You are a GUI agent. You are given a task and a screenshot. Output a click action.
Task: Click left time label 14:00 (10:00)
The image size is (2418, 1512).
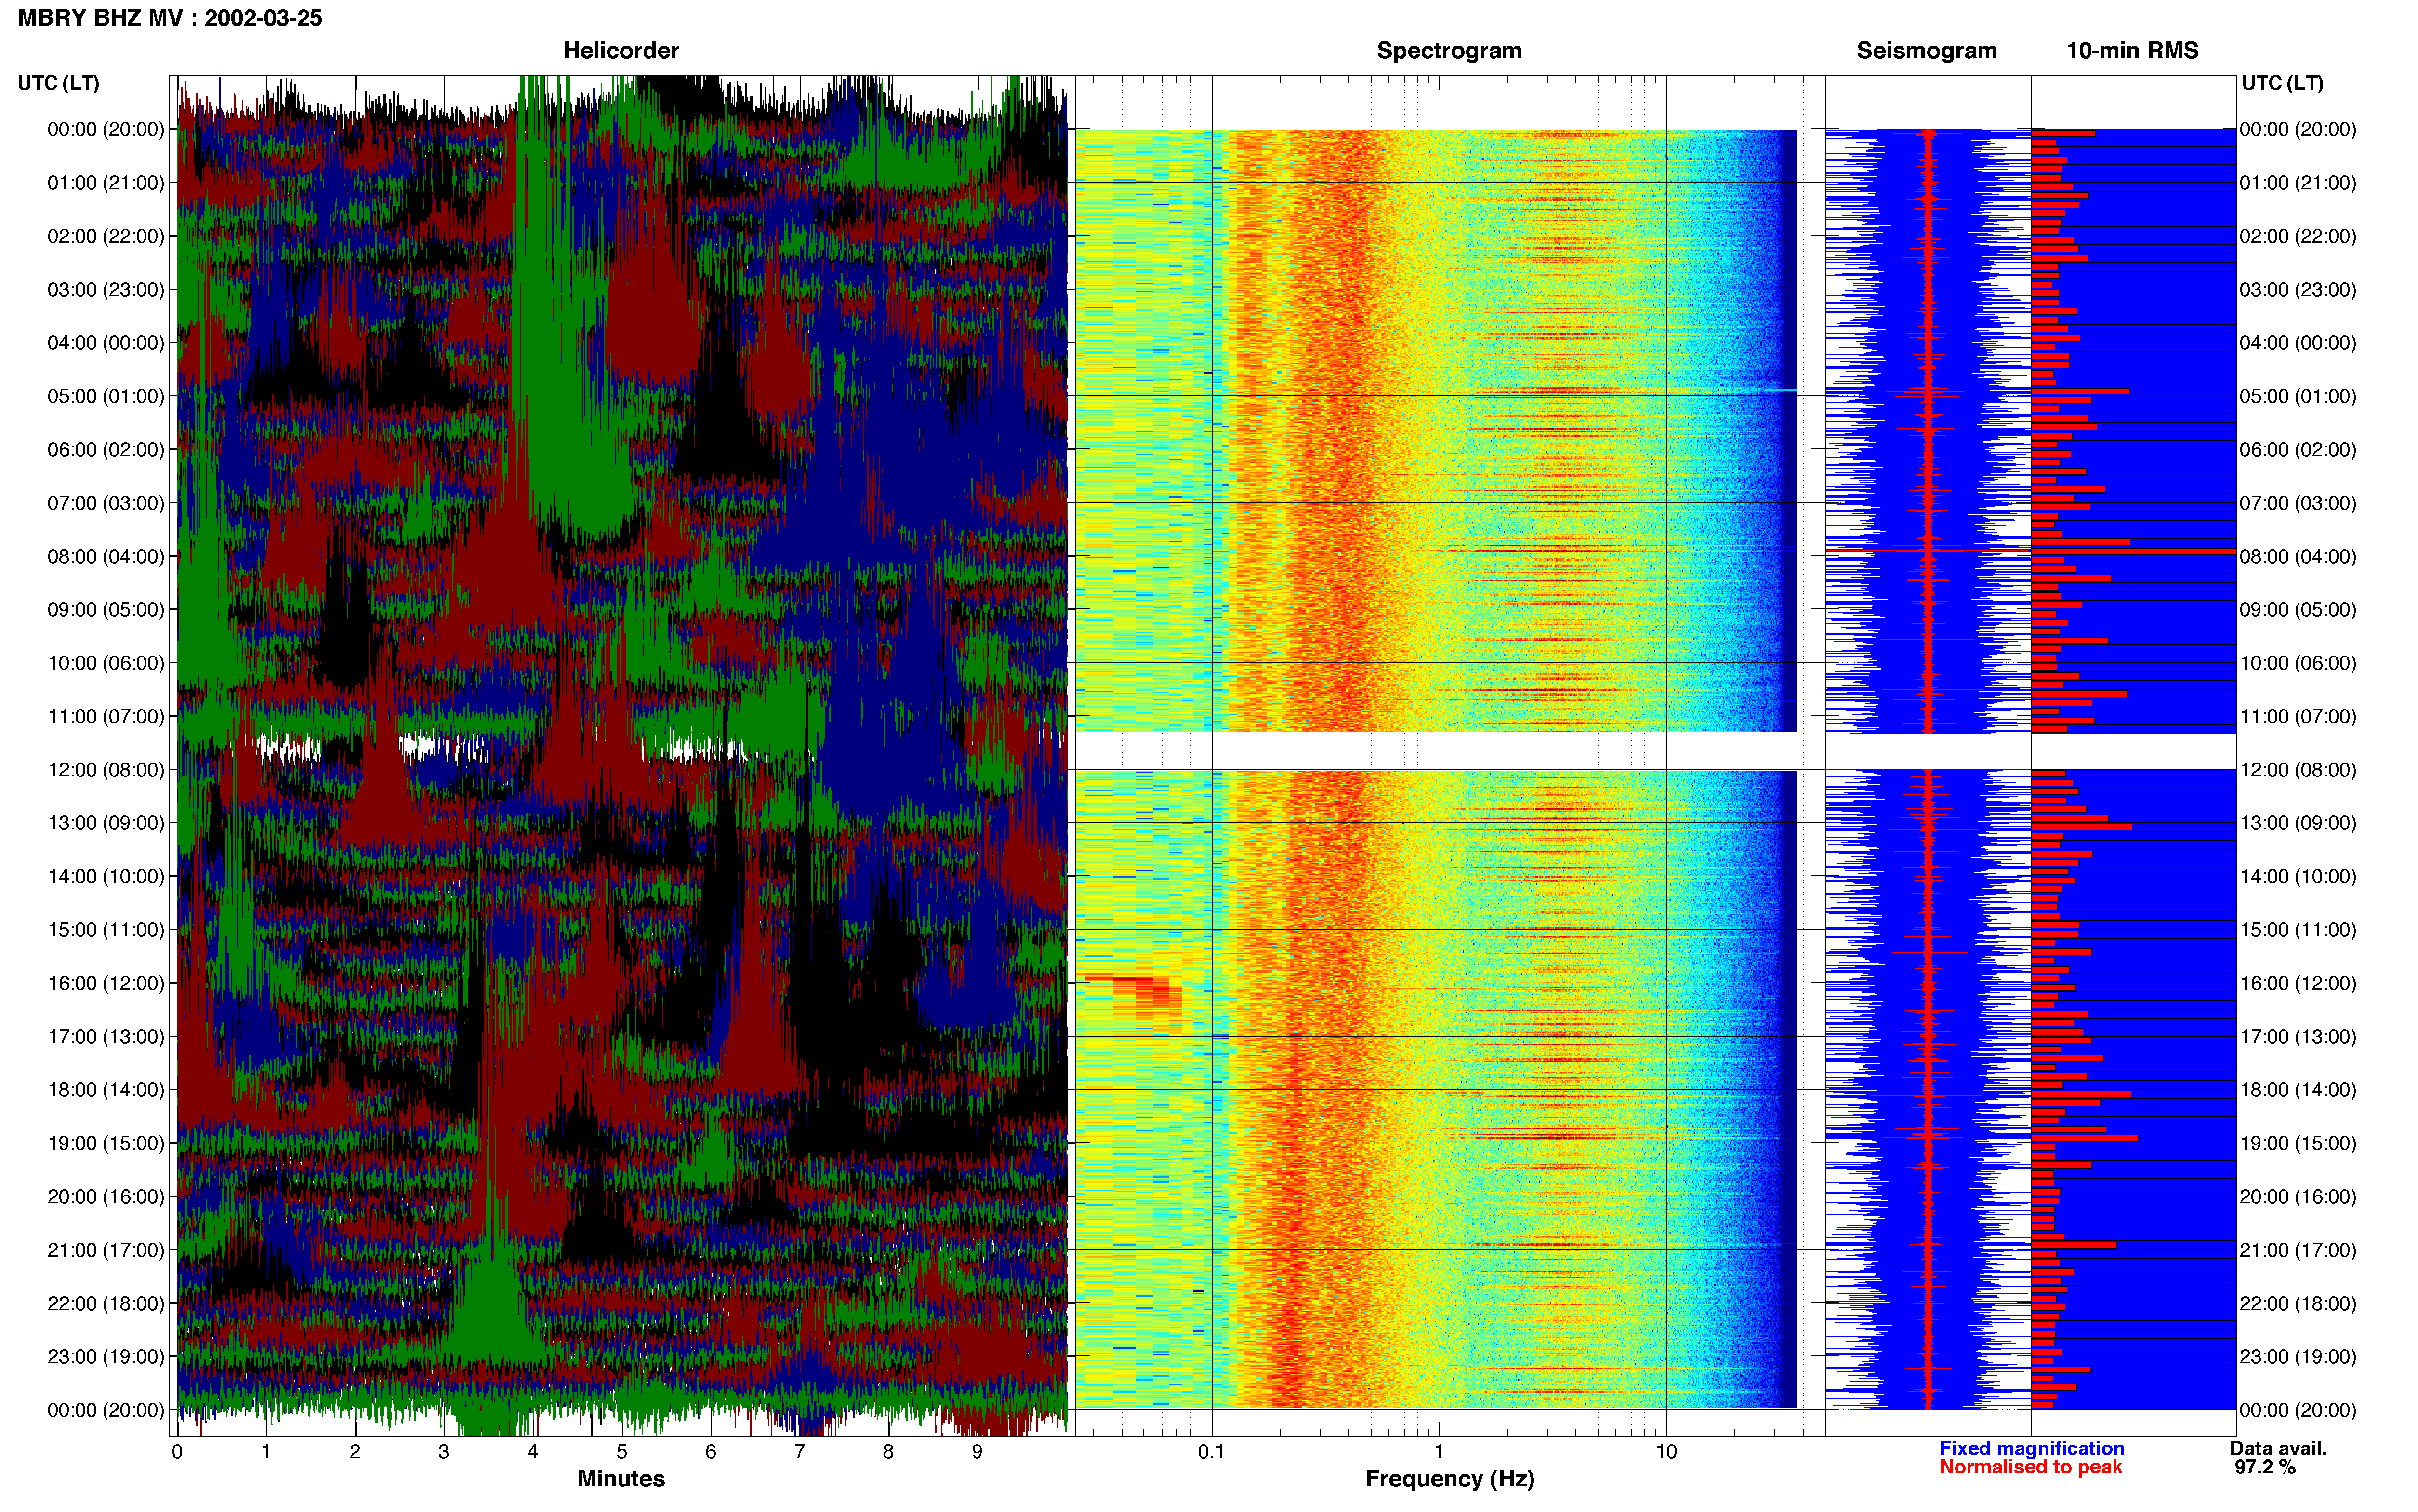coord(106,876)
